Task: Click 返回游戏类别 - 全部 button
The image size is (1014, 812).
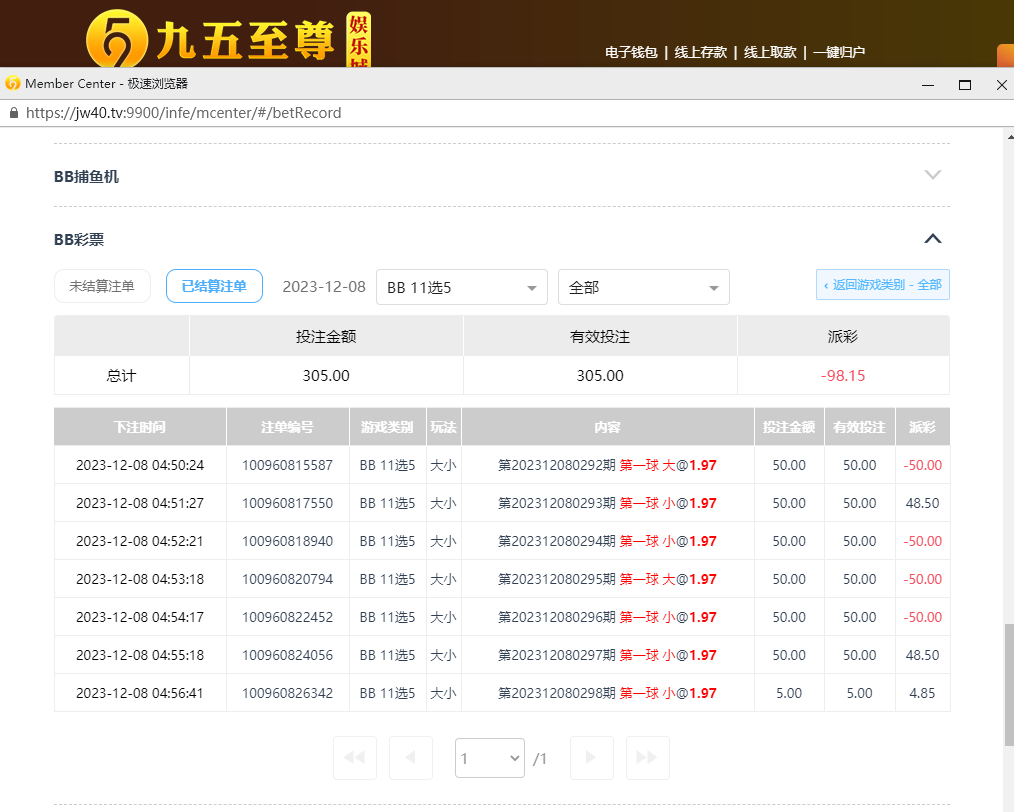Action: click(883, 284)
